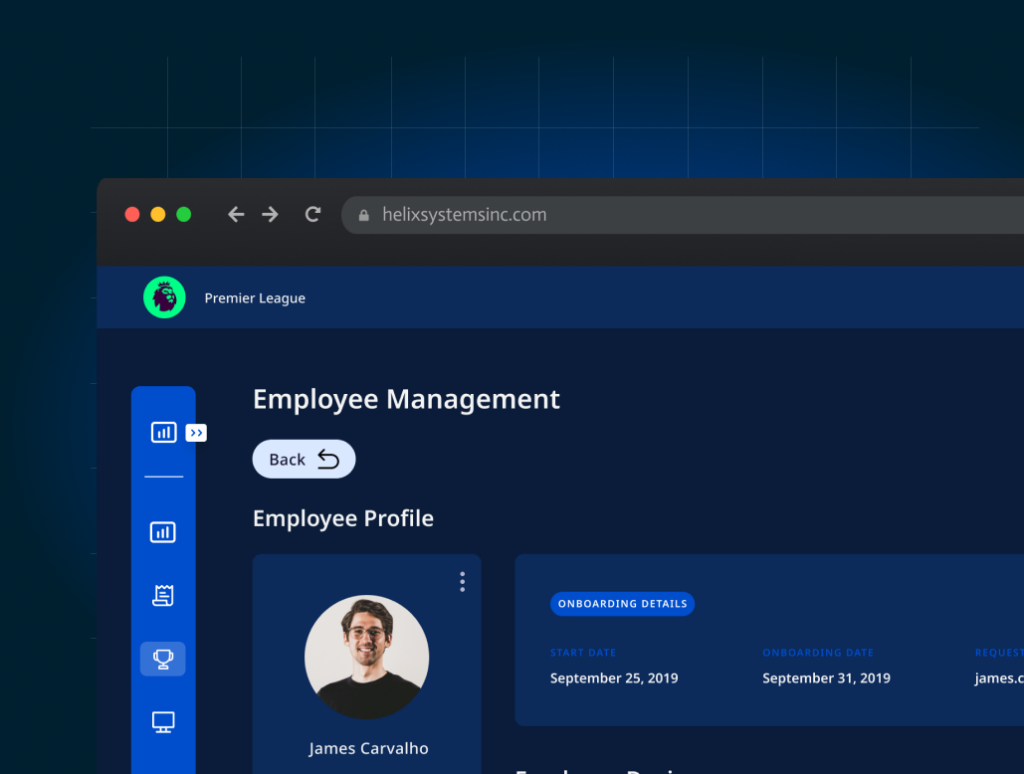Open the chart icon below the sidebar divider
The height and width of the screenshot is (774, 1024).
(163, 532)
